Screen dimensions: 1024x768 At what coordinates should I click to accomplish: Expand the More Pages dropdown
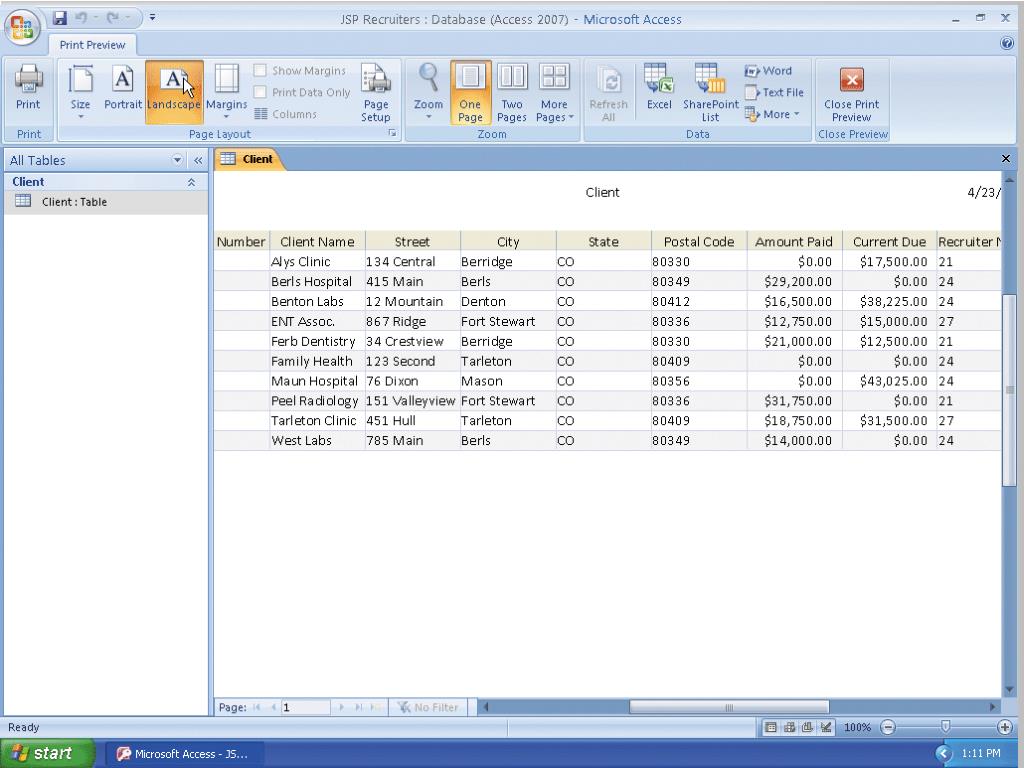point(554,93)
